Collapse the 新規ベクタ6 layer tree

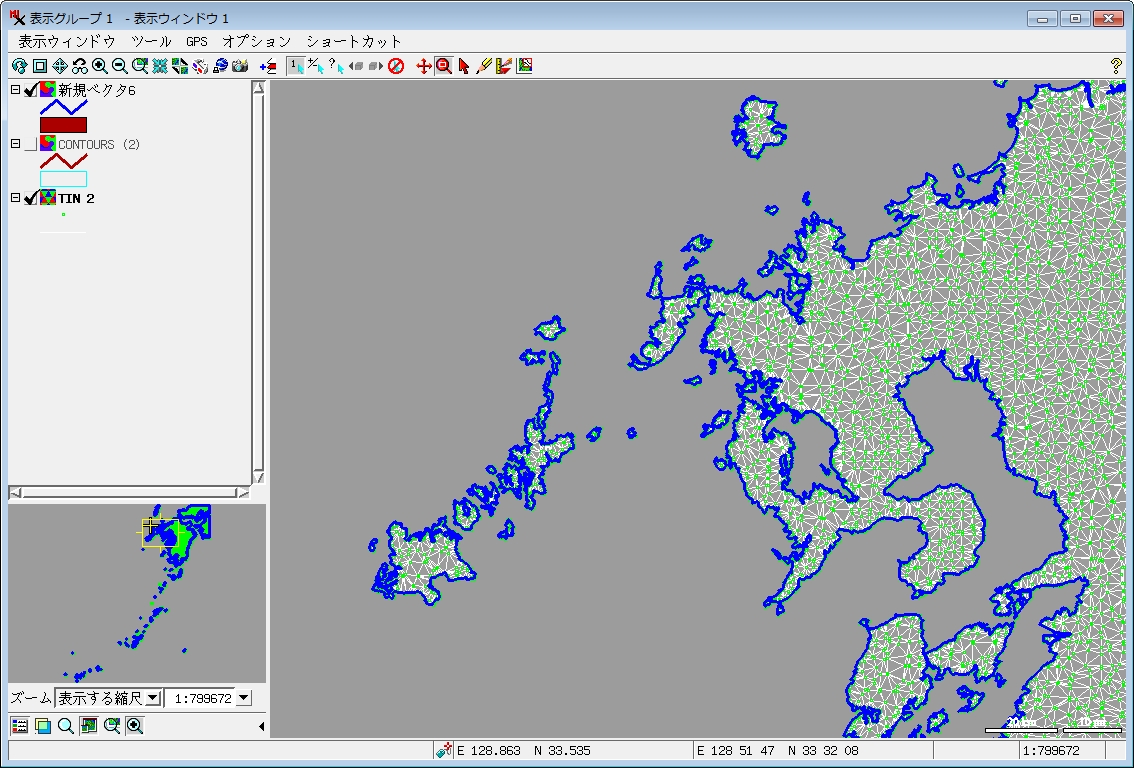click(15, 90)
